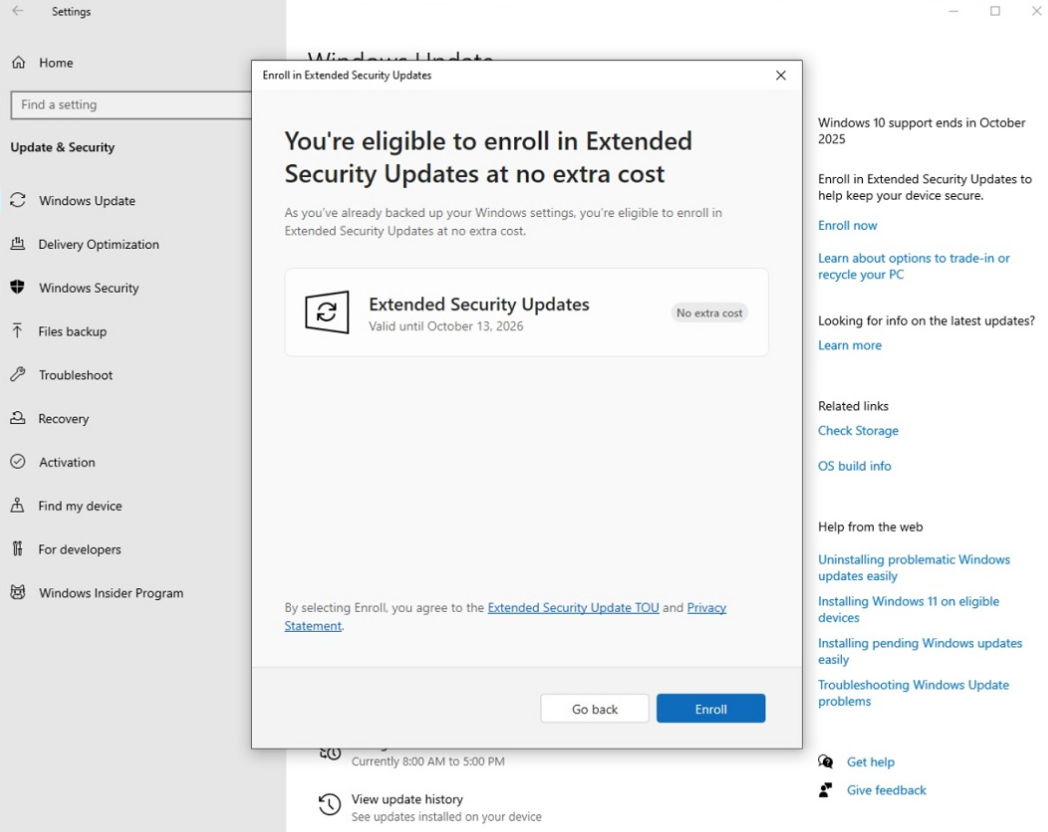
Task: Click the Files backup arrow icon
Action: 18,331
